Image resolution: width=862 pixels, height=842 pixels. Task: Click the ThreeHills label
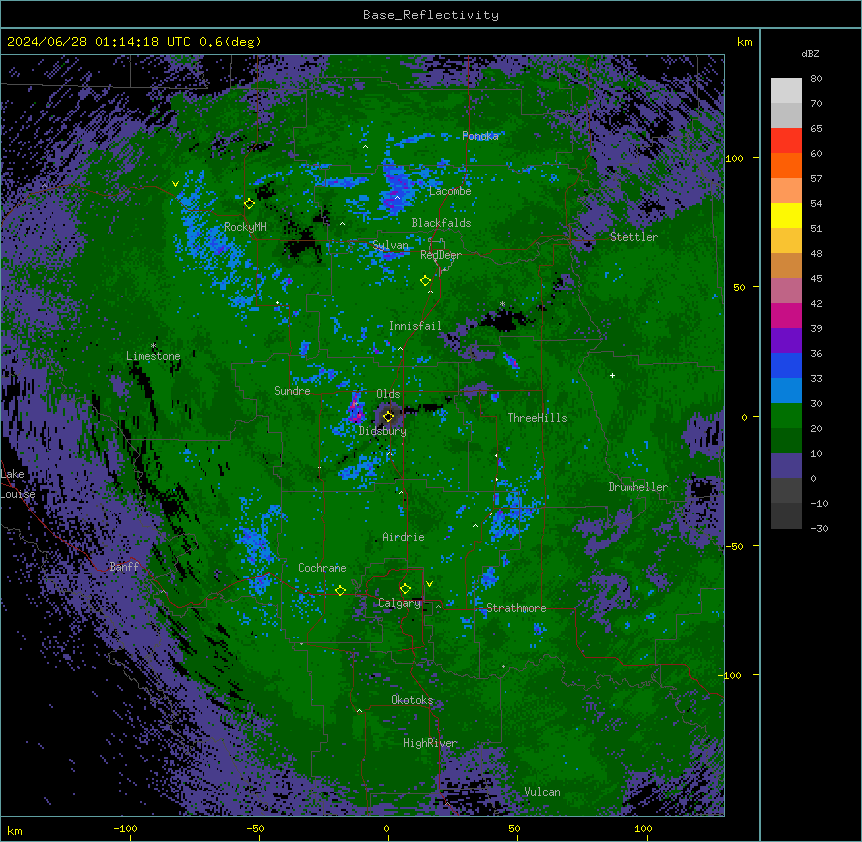(537, 418)
